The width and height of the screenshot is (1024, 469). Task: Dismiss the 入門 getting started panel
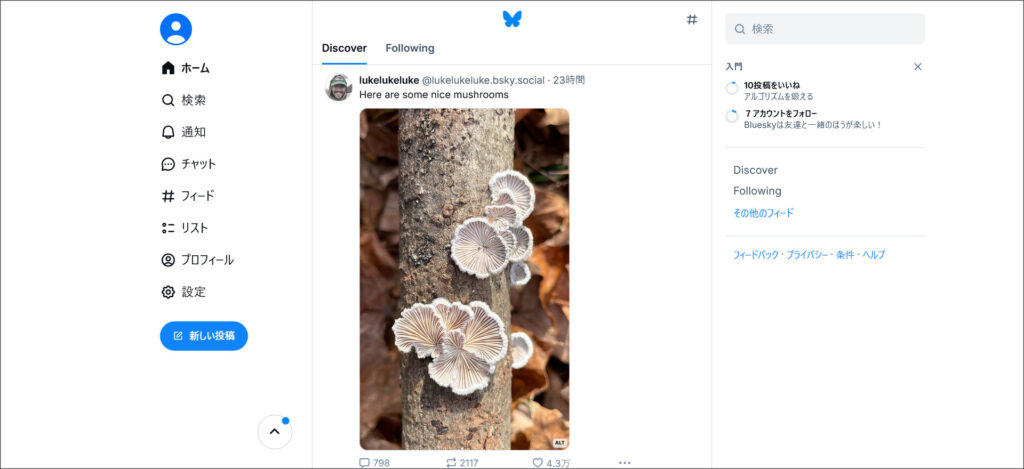coord(918,67)
